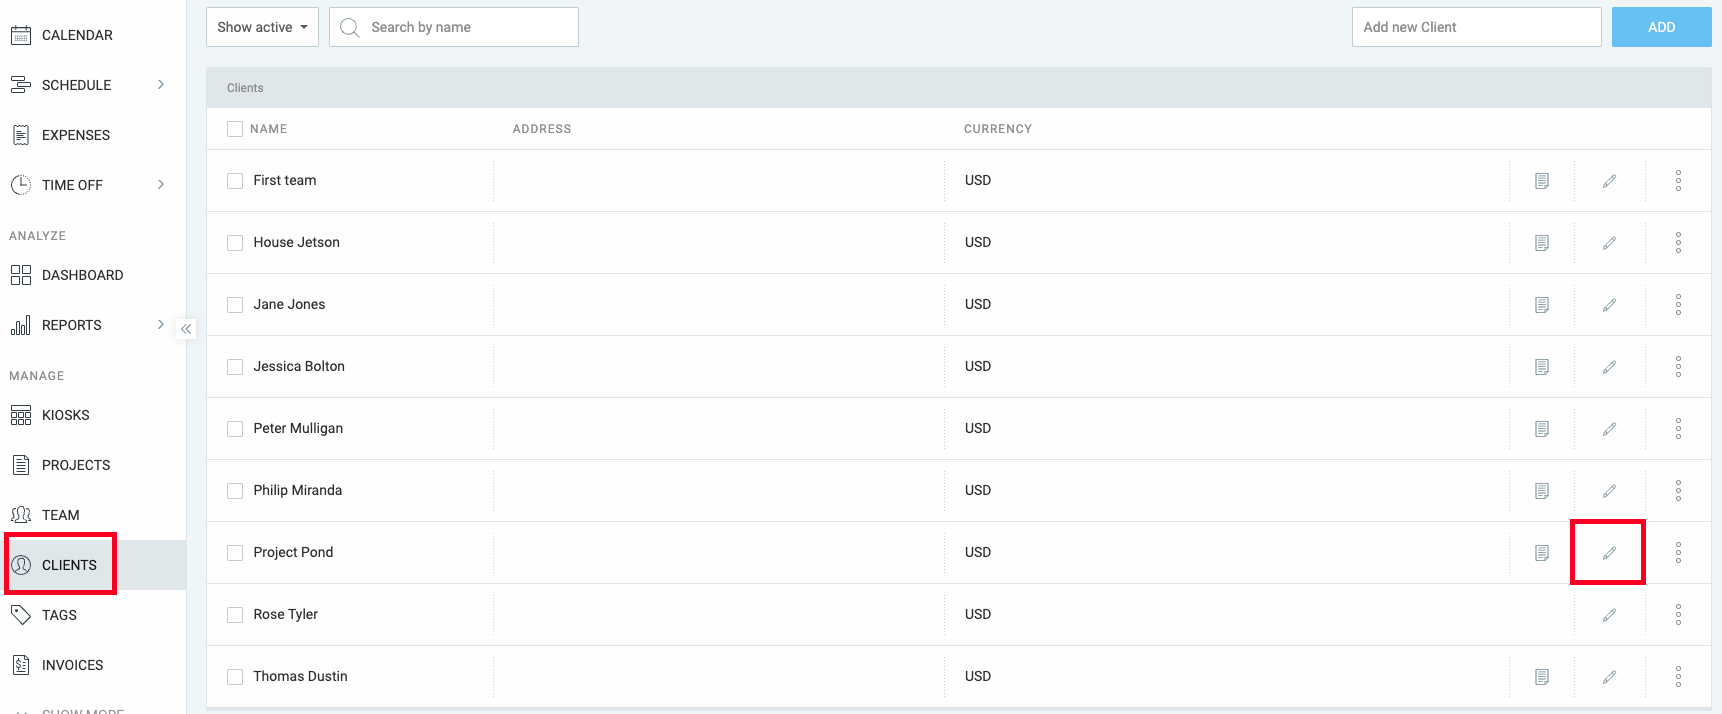1722x714 pixels.
Task: Click the pencil edit icon for Project Pond
Action: point(1609,553)
